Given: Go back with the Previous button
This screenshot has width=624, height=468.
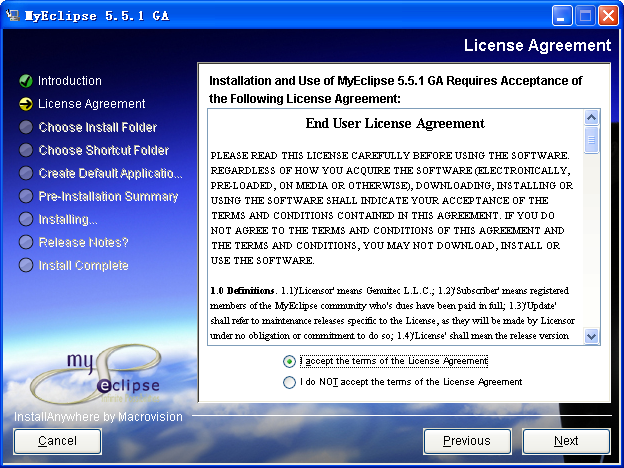Looking at the screenshot, I should click(x=467, y=441).
